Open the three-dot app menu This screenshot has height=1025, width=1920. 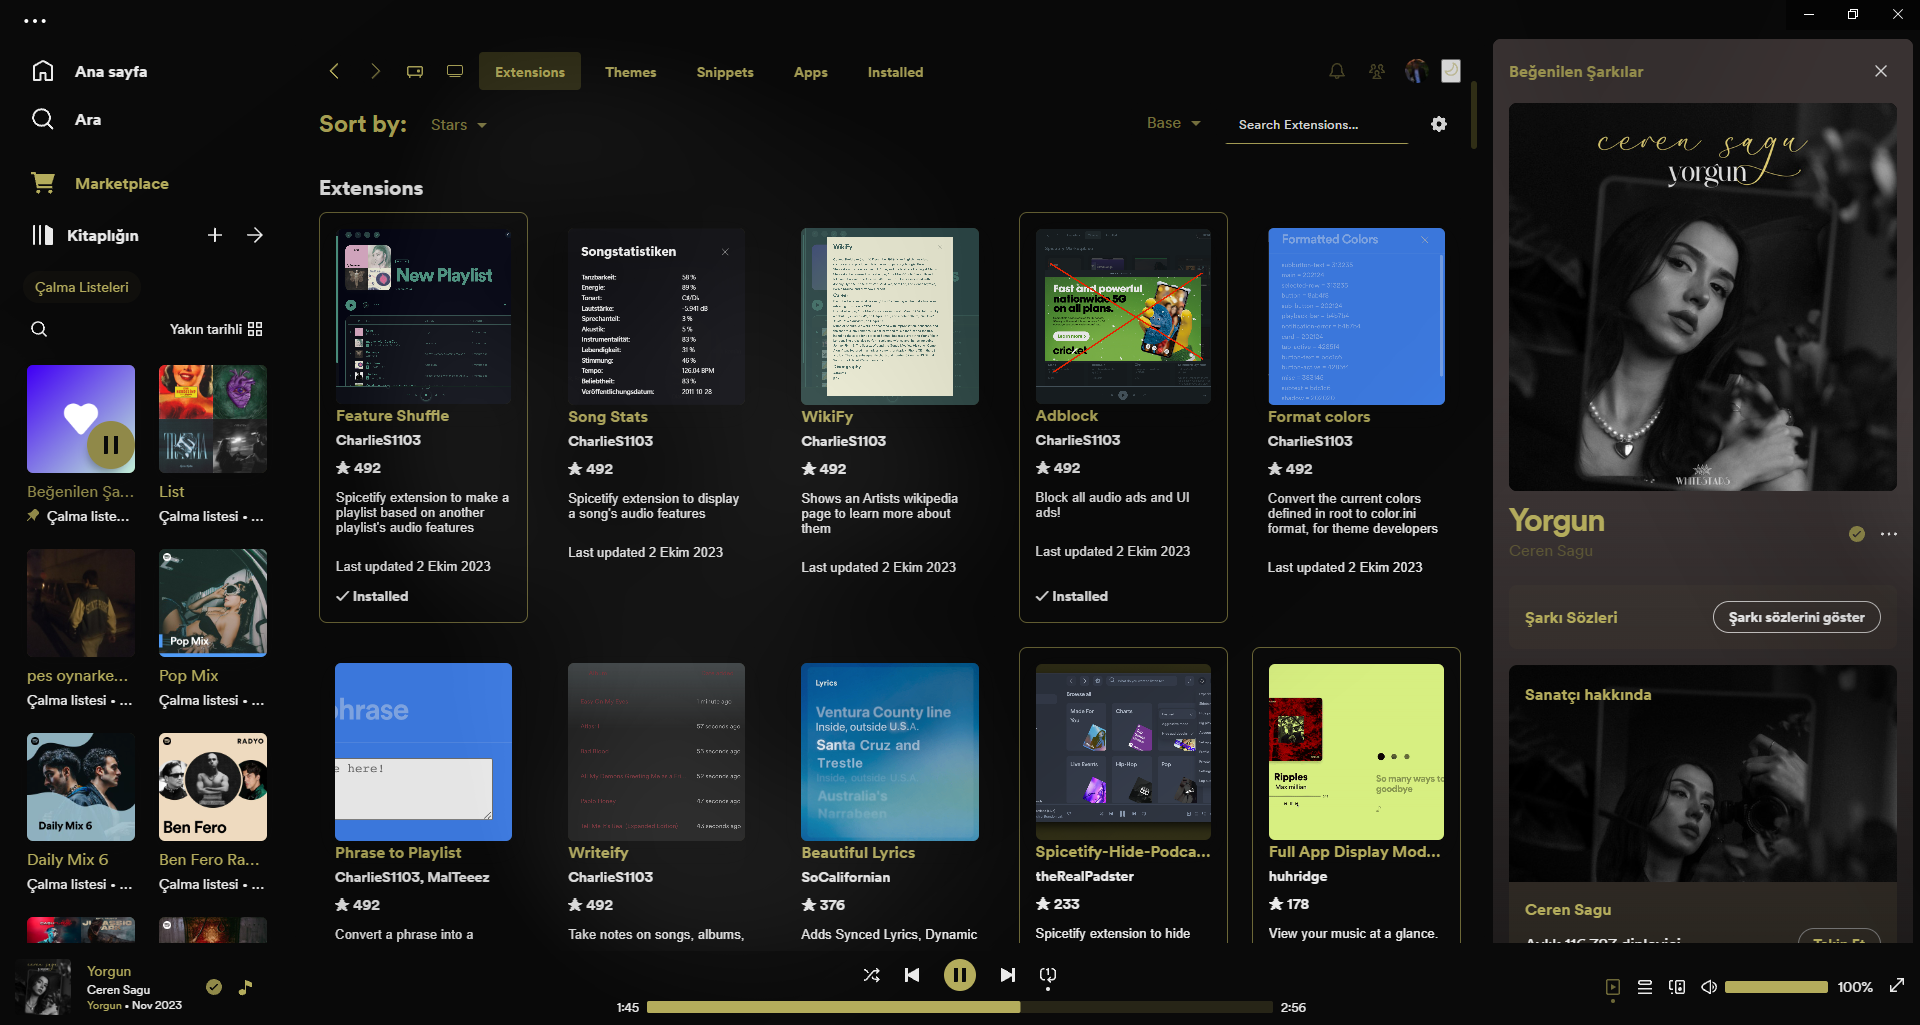(35, 20)
